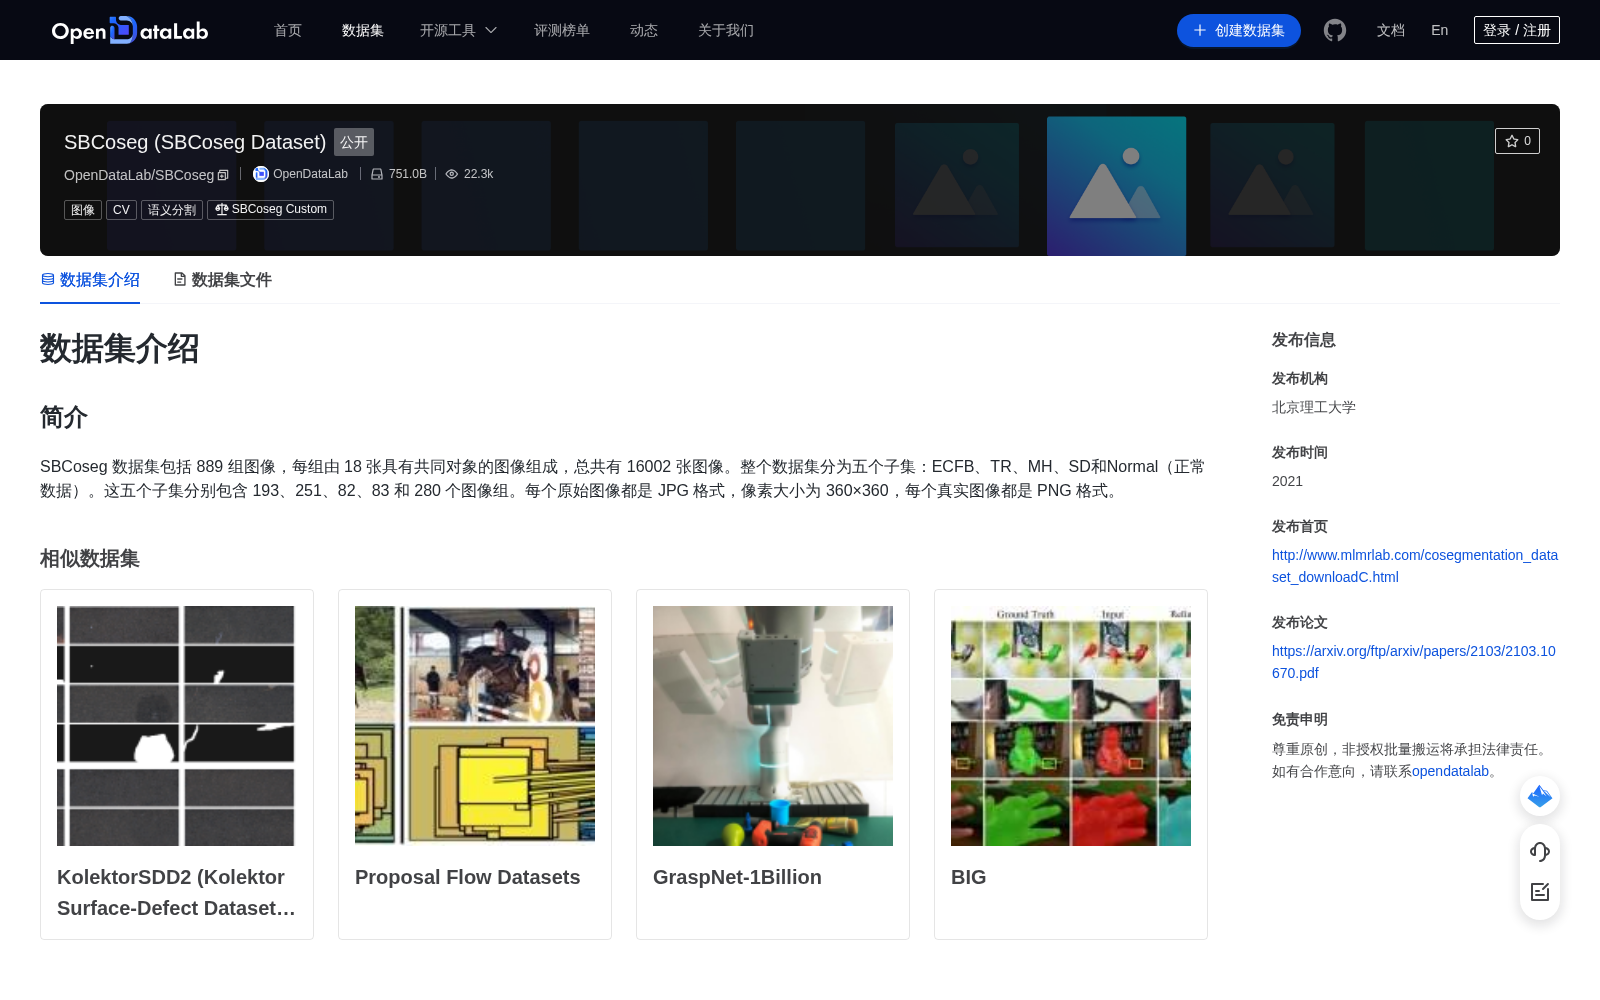
Task: Expand the 开源工具 dropdown menu
Action: [458, 30]
